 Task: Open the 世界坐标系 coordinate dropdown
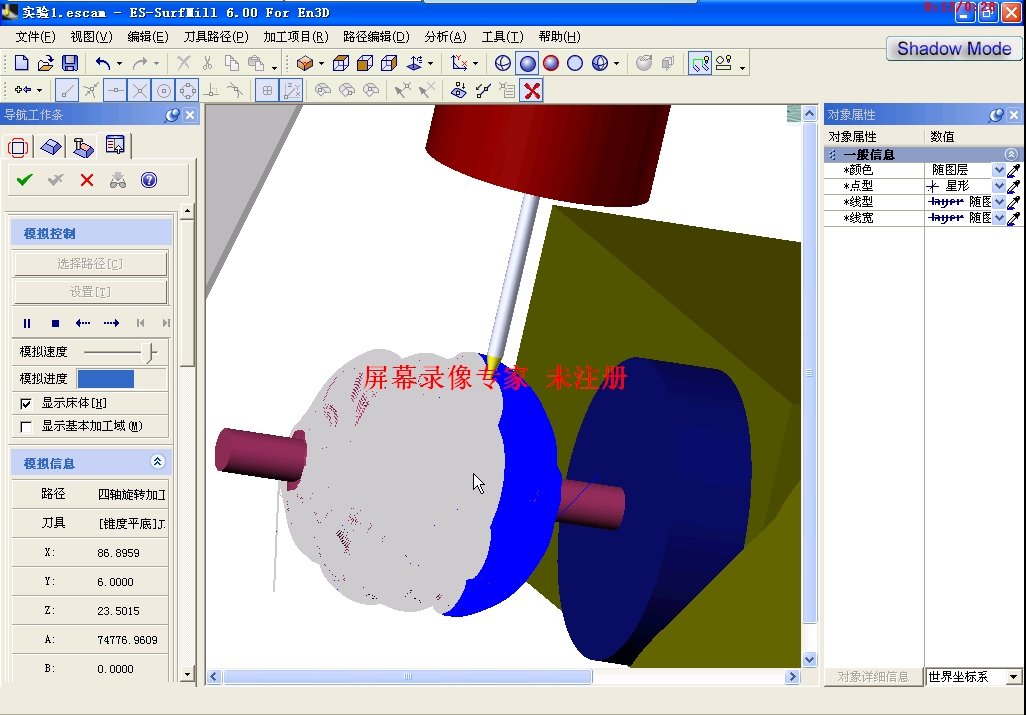pyautogui.click(x=1014, y=676)
